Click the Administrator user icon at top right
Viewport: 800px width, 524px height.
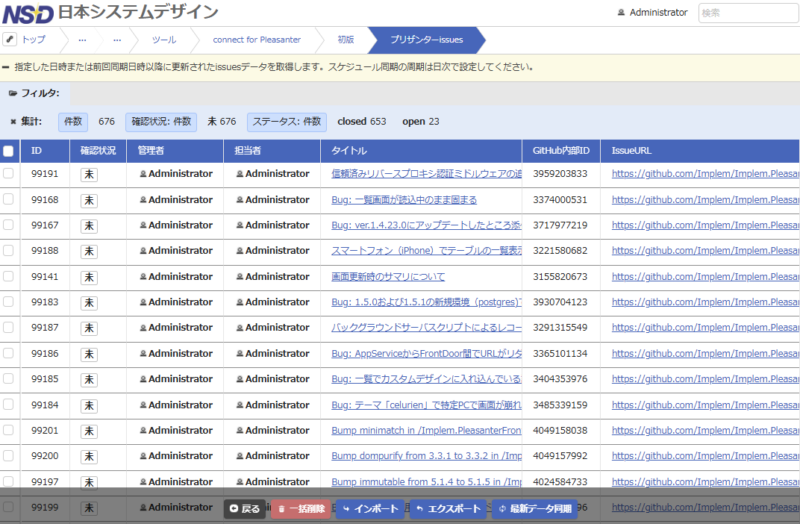(622, 13)
